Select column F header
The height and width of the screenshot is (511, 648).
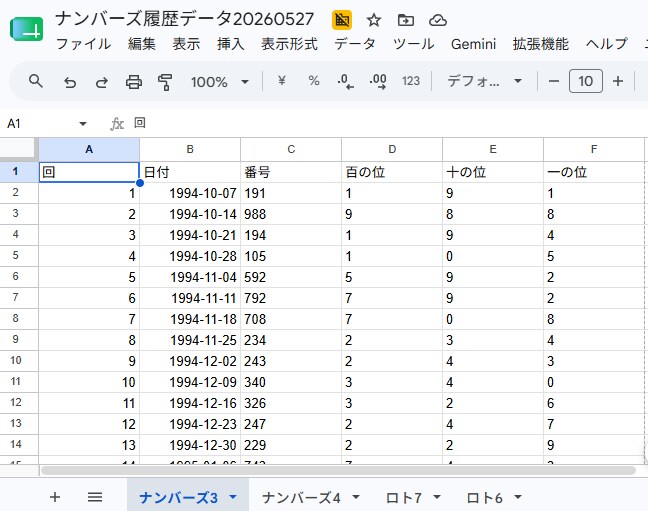click(594, 150)
